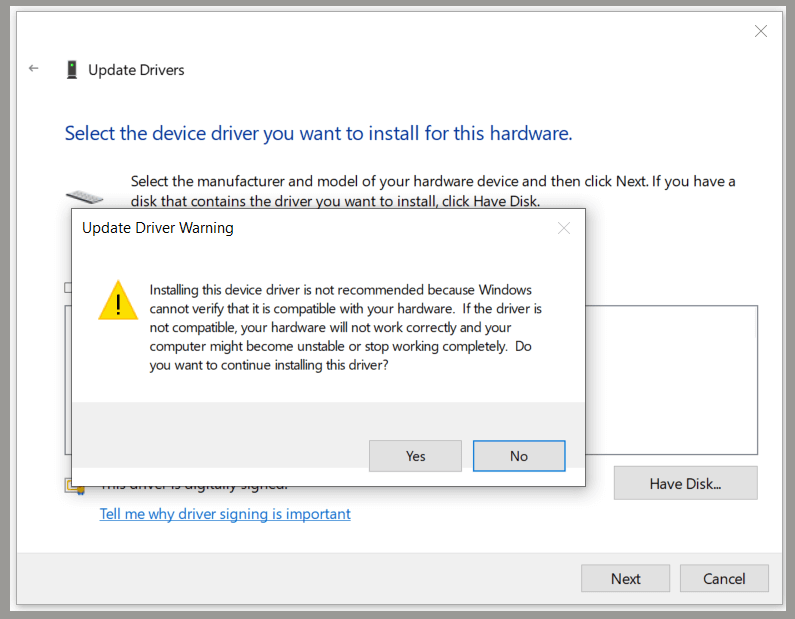795x619 pixels.
Task: Click the warning message starting 'Installing this device driver'
Action: tap(345, 327)
